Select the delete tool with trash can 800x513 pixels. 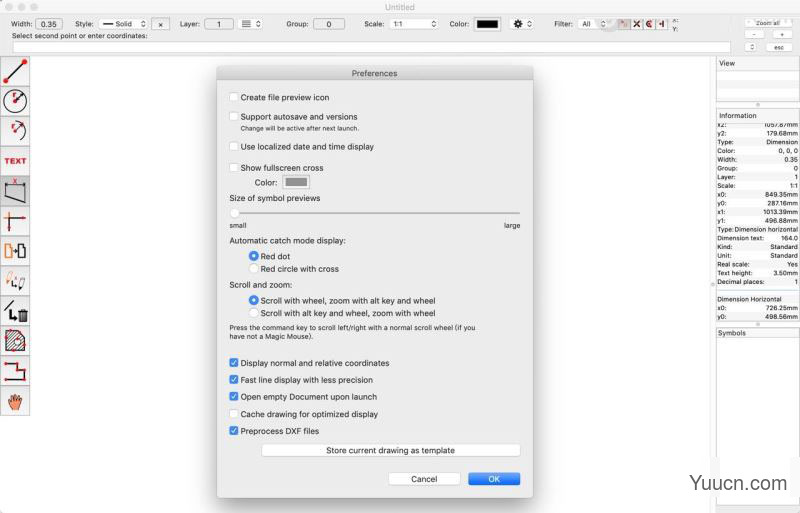point(15,311)
